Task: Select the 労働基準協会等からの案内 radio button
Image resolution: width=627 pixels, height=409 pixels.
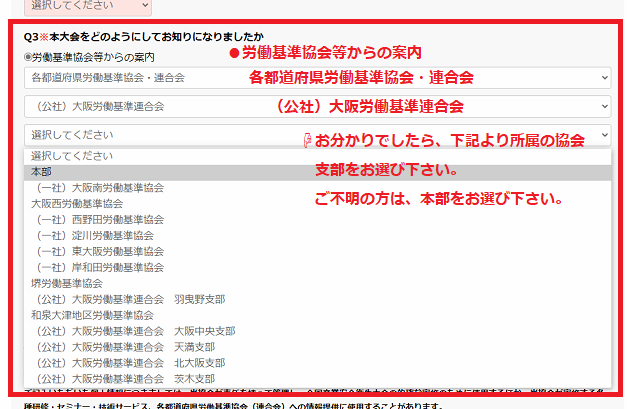Action: pyautogui.click(x=28, y=57)
